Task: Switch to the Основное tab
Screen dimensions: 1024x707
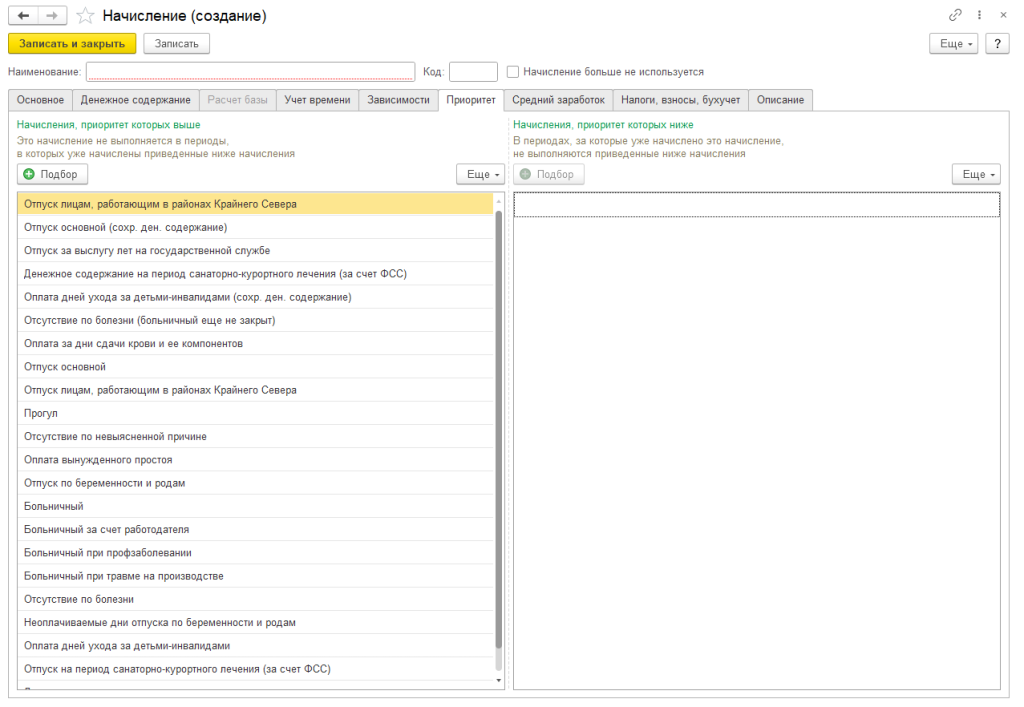Action: pyautogui.click(x=40, y=100)
